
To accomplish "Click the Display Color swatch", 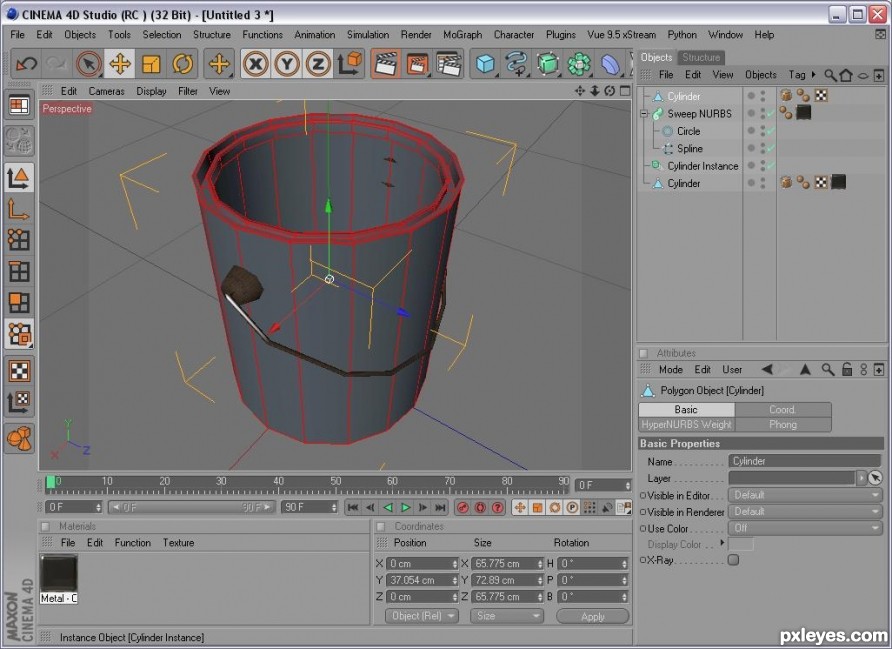I will (x=741, y=544).
